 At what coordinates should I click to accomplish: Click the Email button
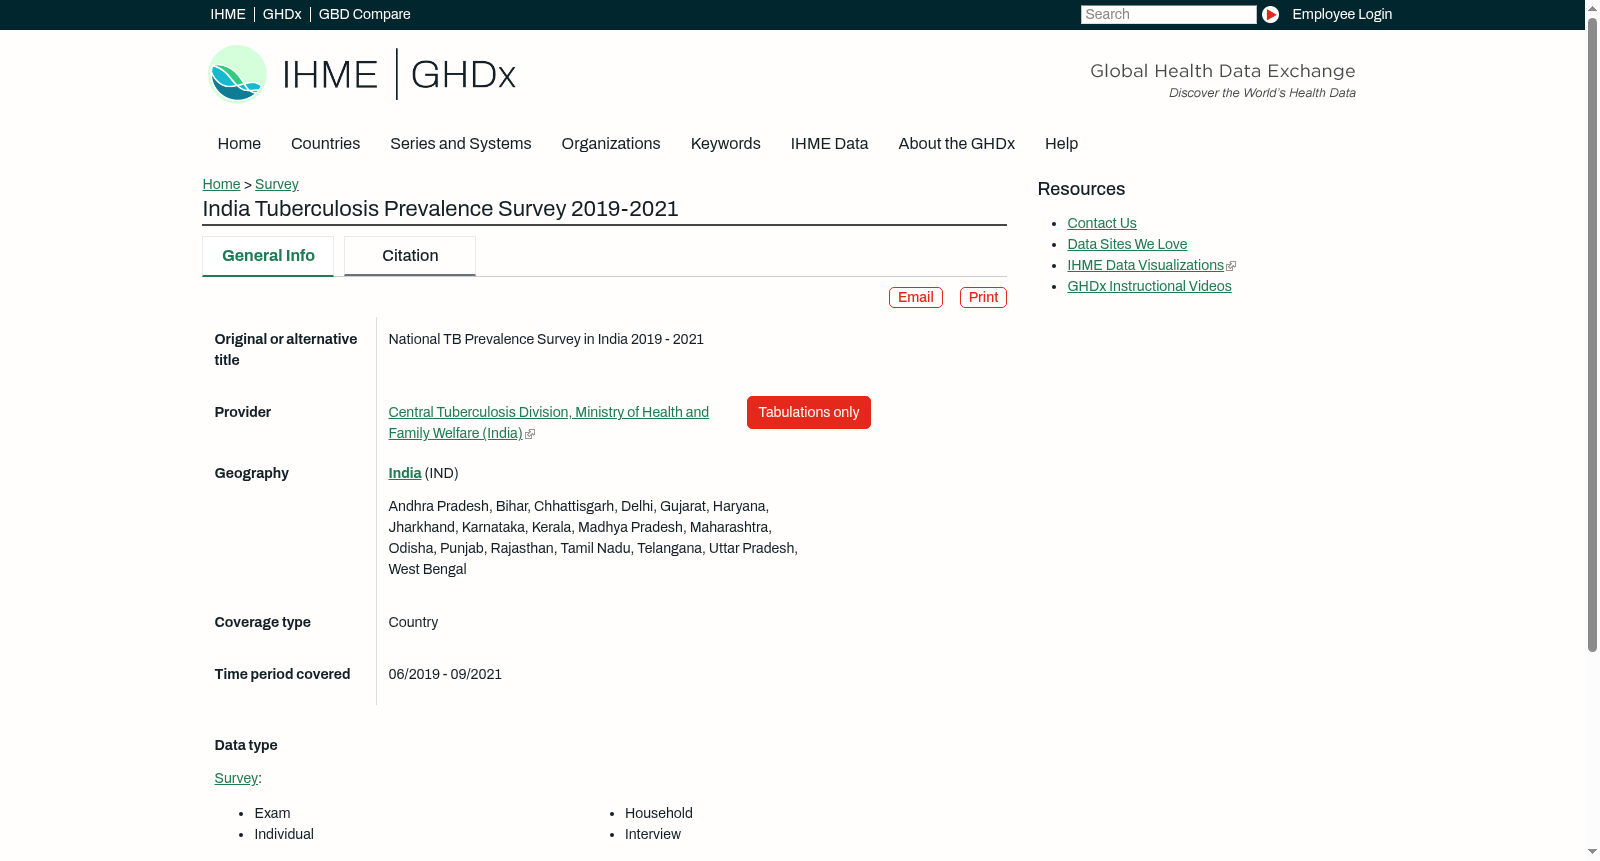[916, 297]
